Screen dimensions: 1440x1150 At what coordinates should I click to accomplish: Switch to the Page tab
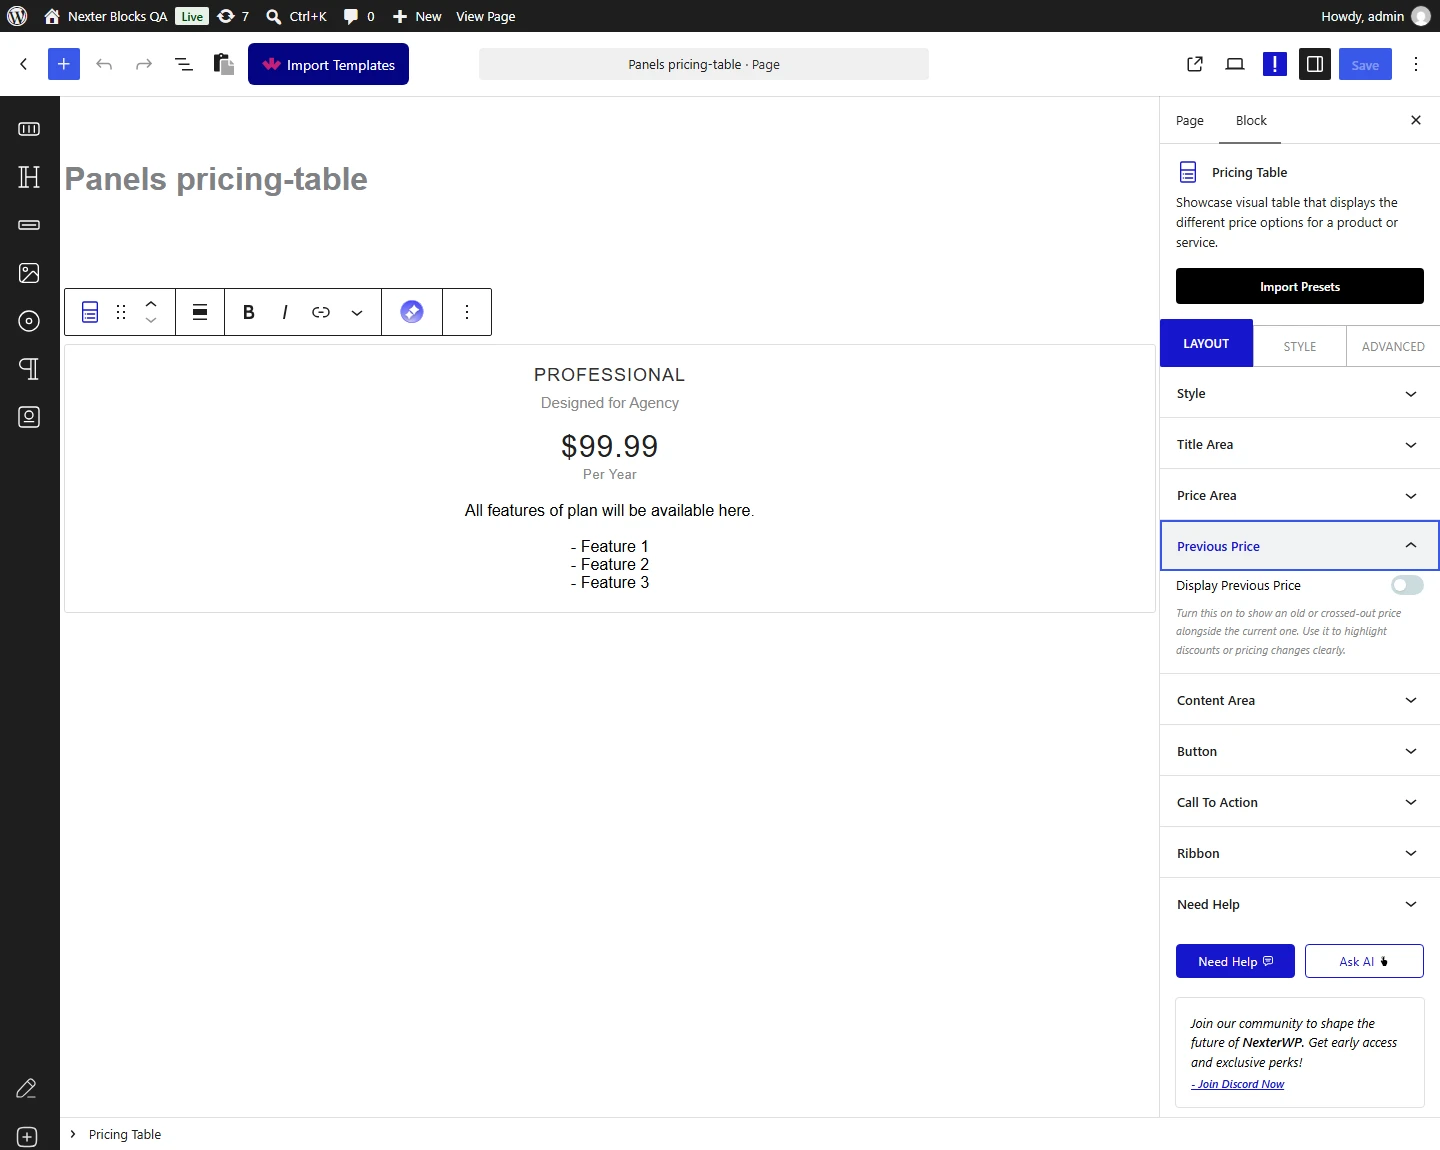[1190, 120]
